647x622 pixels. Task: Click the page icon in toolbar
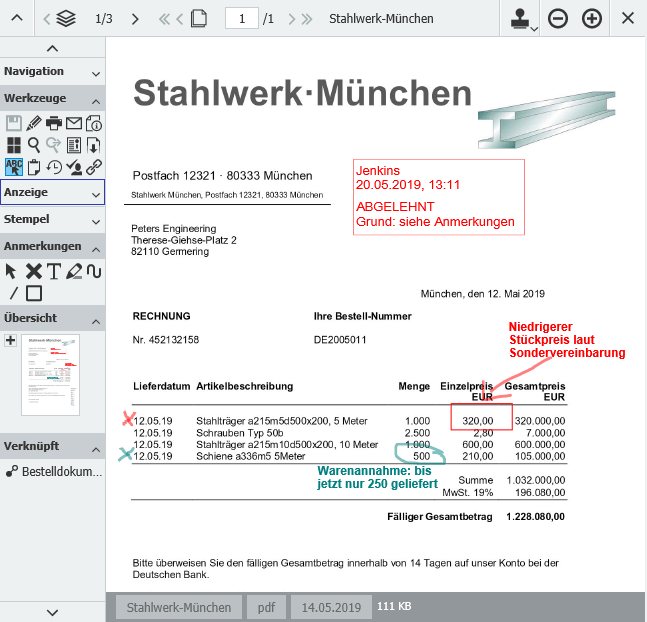(199, 19)
